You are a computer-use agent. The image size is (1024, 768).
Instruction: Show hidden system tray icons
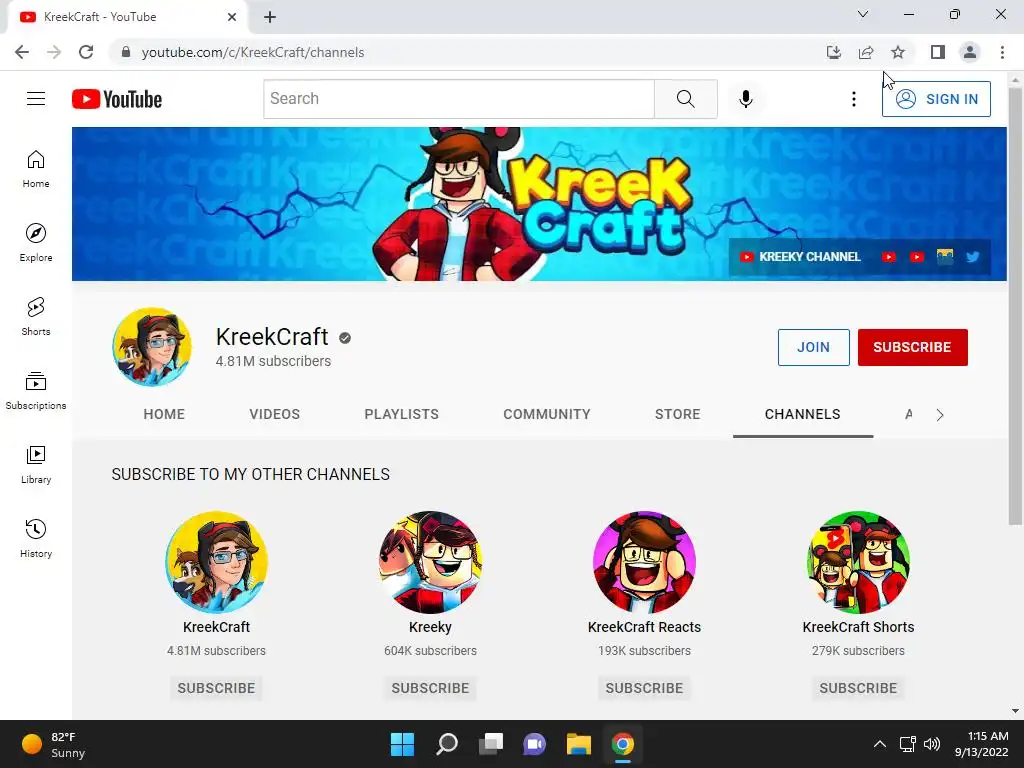(x=880, y=744)
